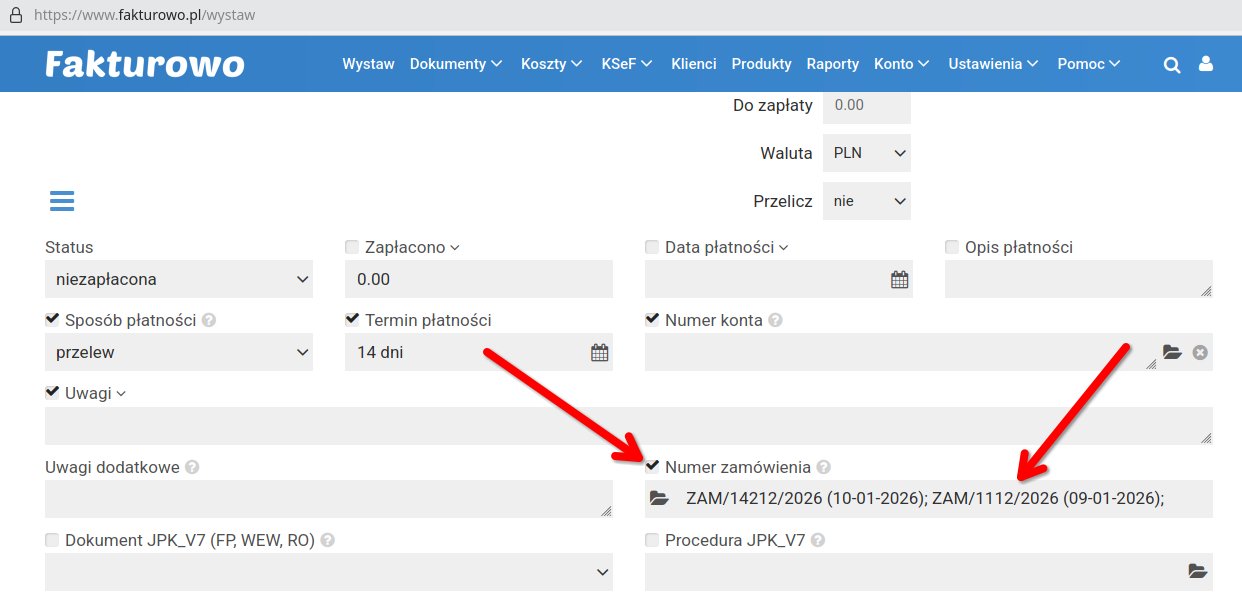Clear Numer konta with the X icon
Image resolution: width=1242 pixels, height=611 pixels.
1200,352
